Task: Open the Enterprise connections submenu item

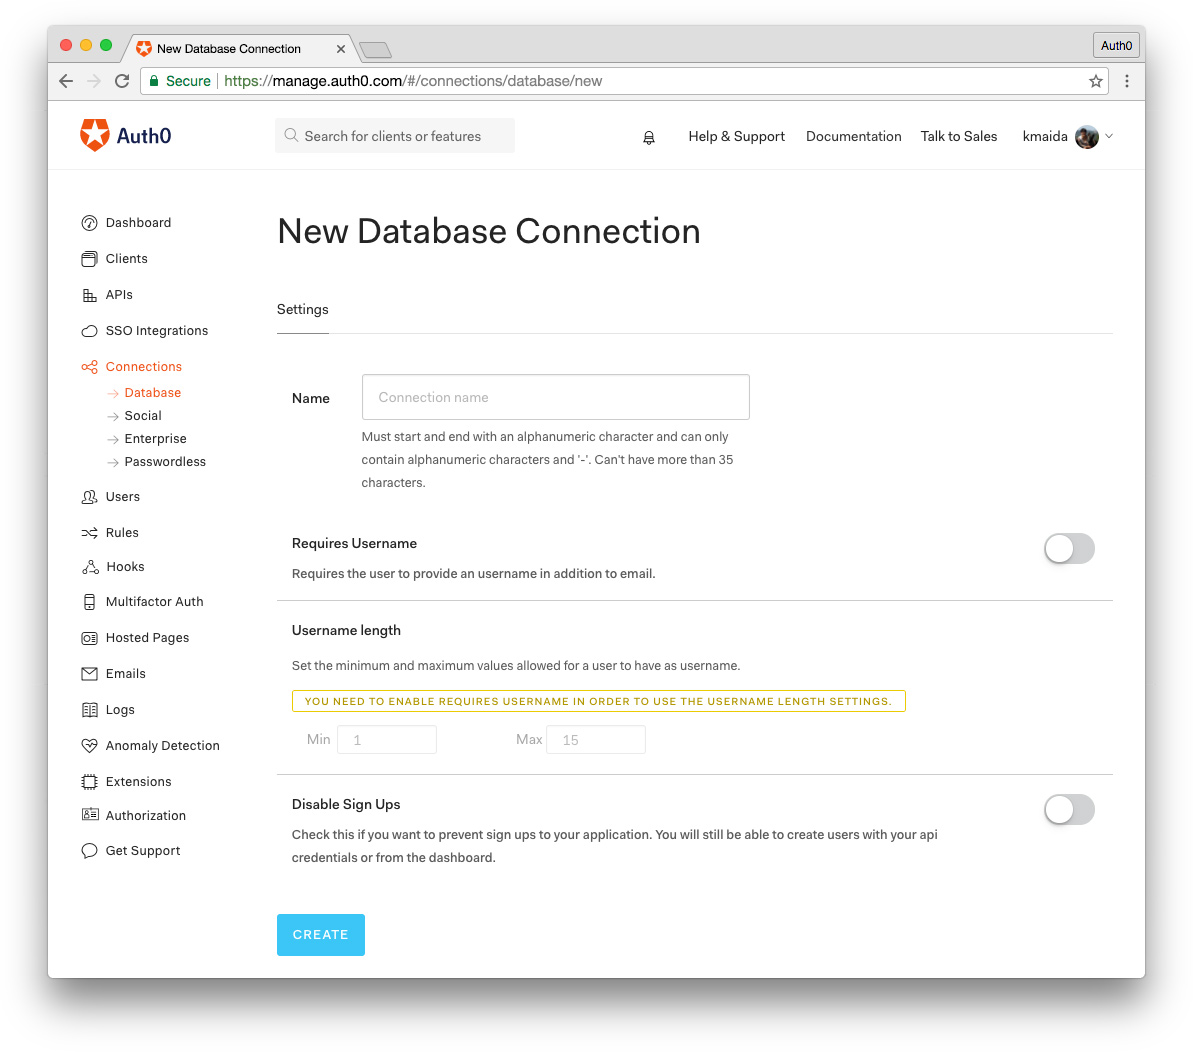Action: click(155, 439)
